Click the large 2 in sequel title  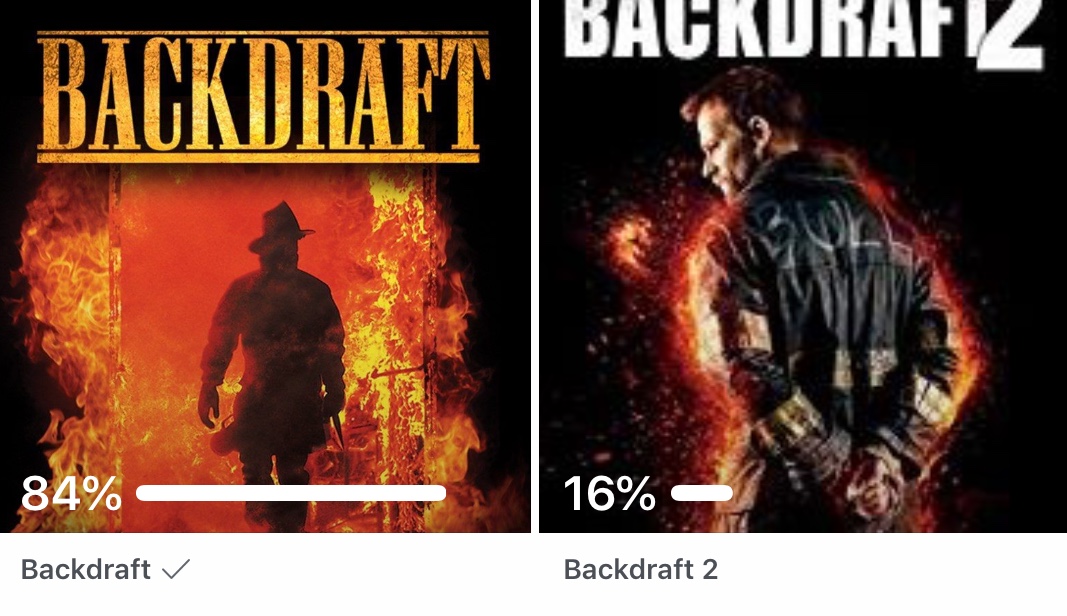click(1009, 34)
